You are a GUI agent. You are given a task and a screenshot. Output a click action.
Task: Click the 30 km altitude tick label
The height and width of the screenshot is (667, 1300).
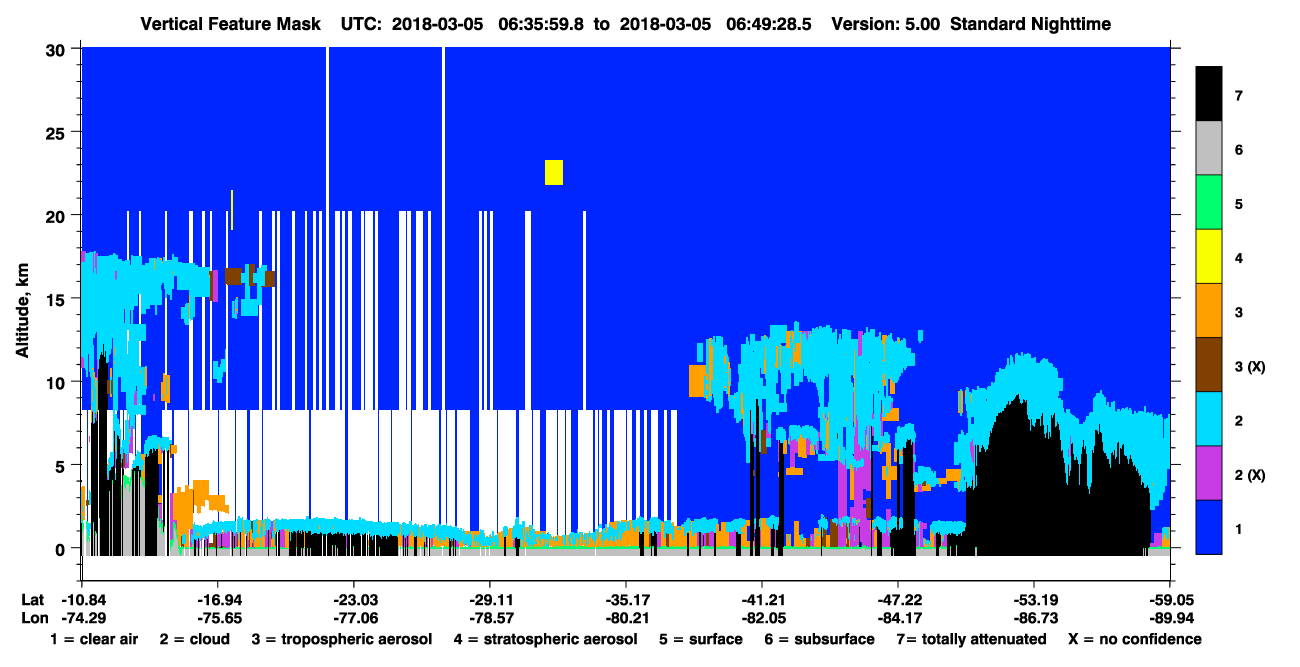click(x=58, y=48)
